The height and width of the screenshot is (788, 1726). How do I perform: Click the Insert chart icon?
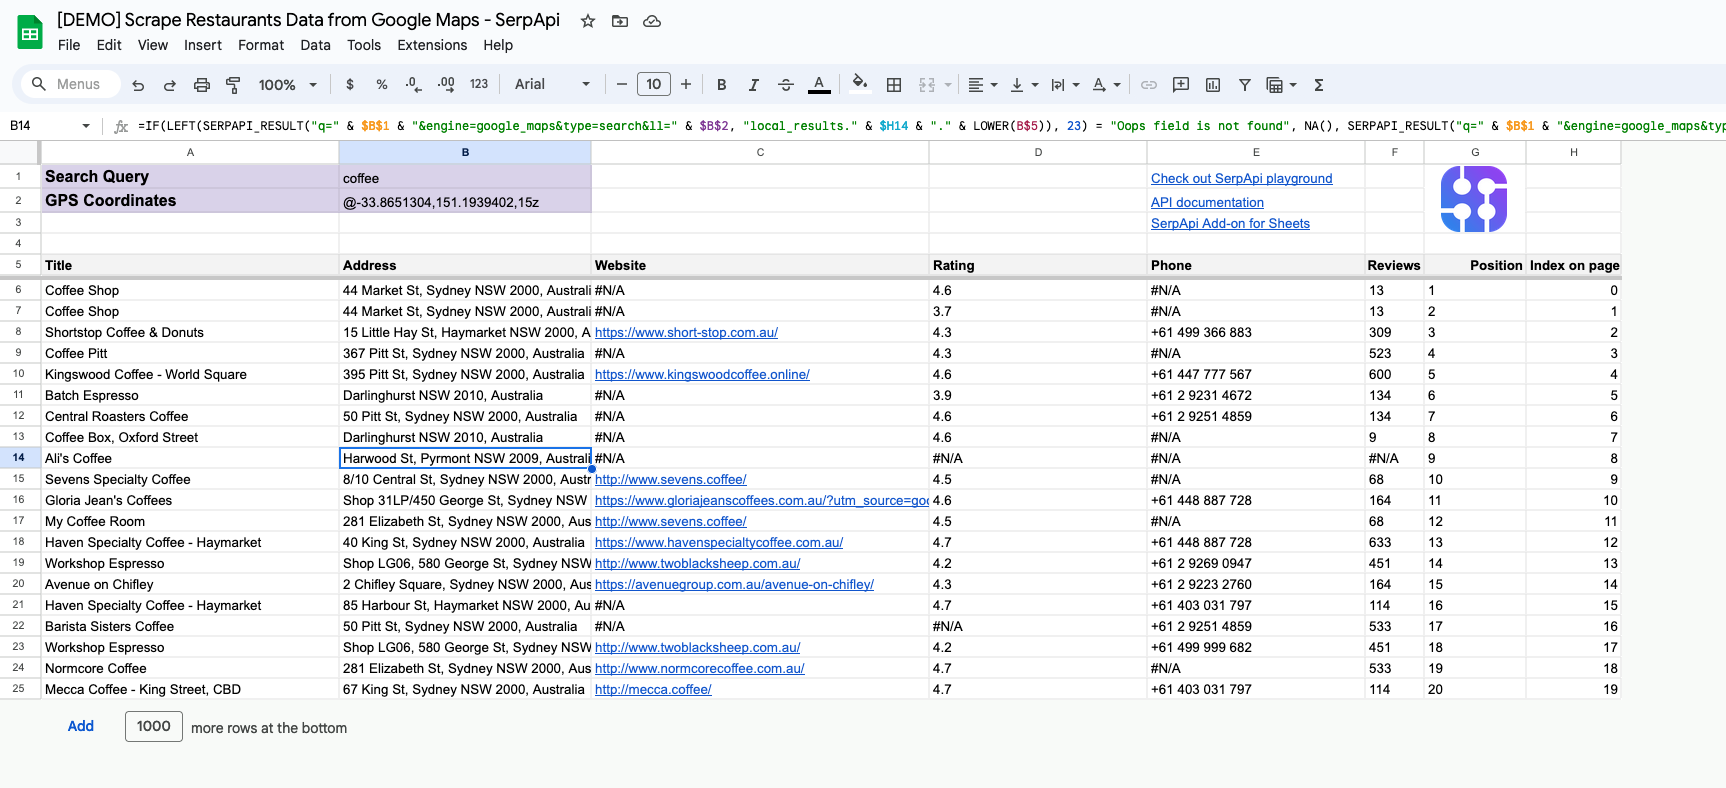[1213, 85]
